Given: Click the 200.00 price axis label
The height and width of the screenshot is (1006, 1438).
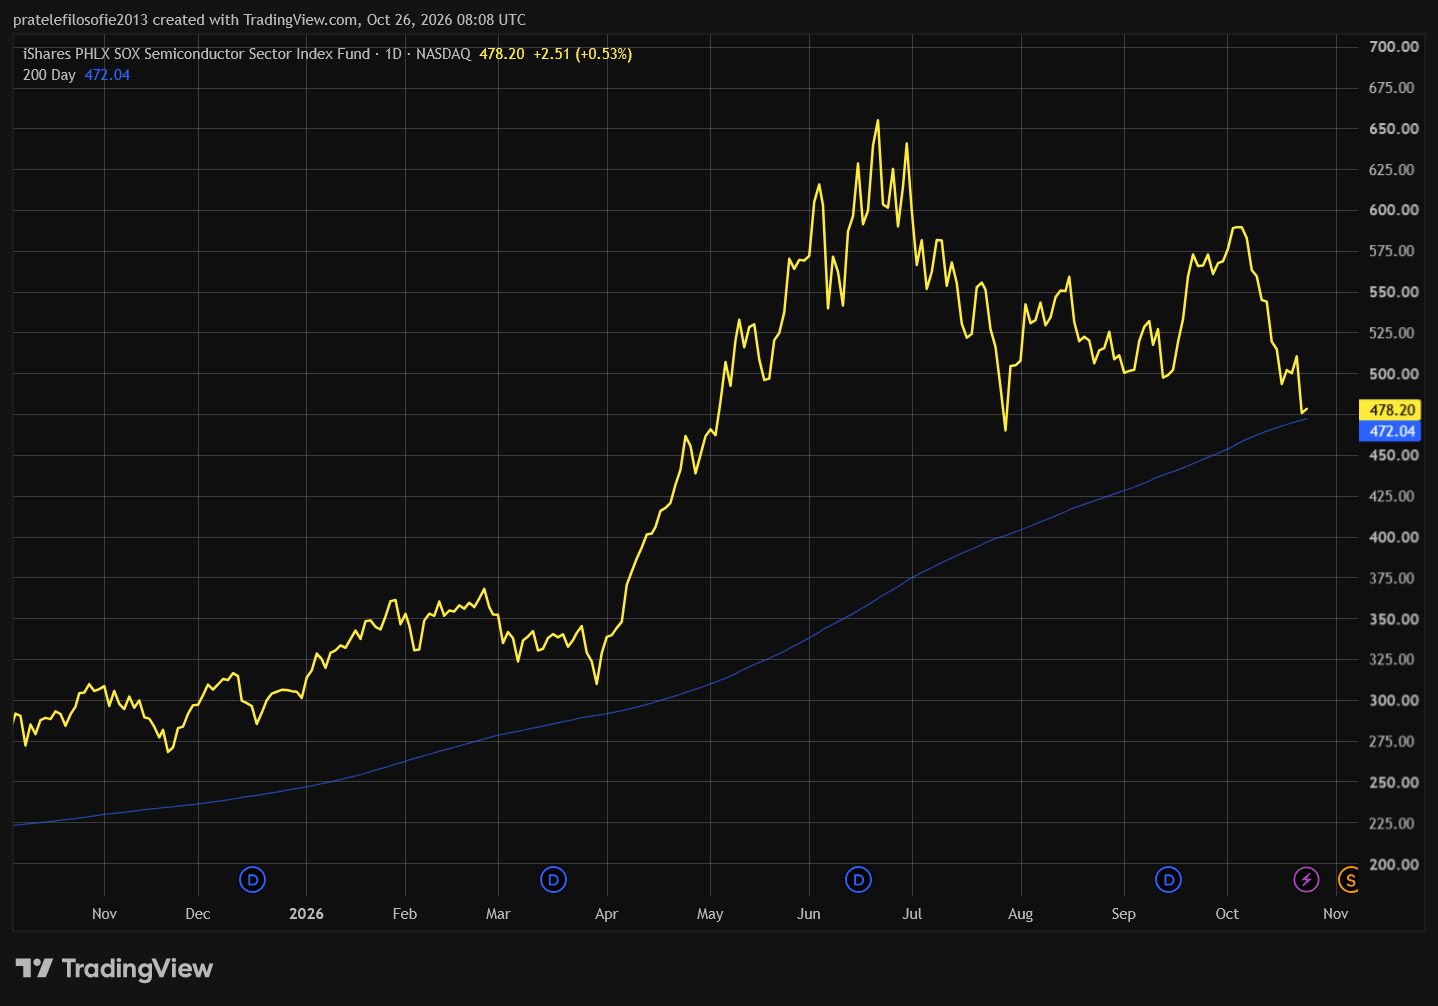Looking at the screenshot, I should (x=1394, y=864).
